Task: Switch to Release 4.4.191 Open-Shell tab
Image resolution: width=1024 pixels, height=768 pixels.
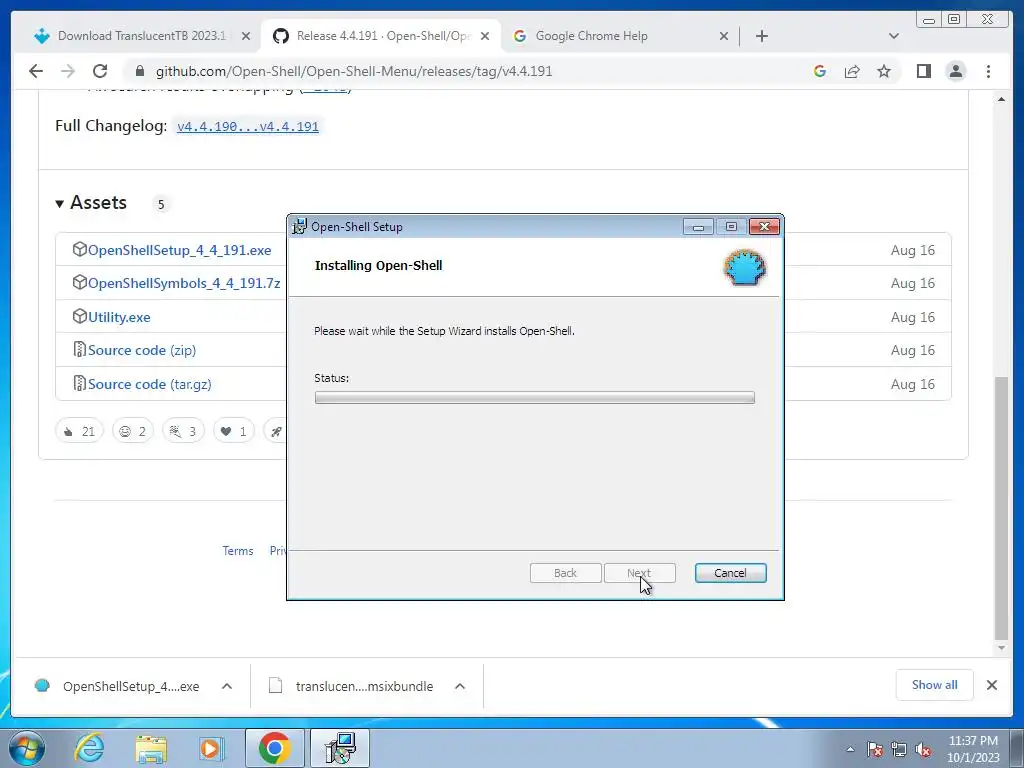Action: click(382, 36)
